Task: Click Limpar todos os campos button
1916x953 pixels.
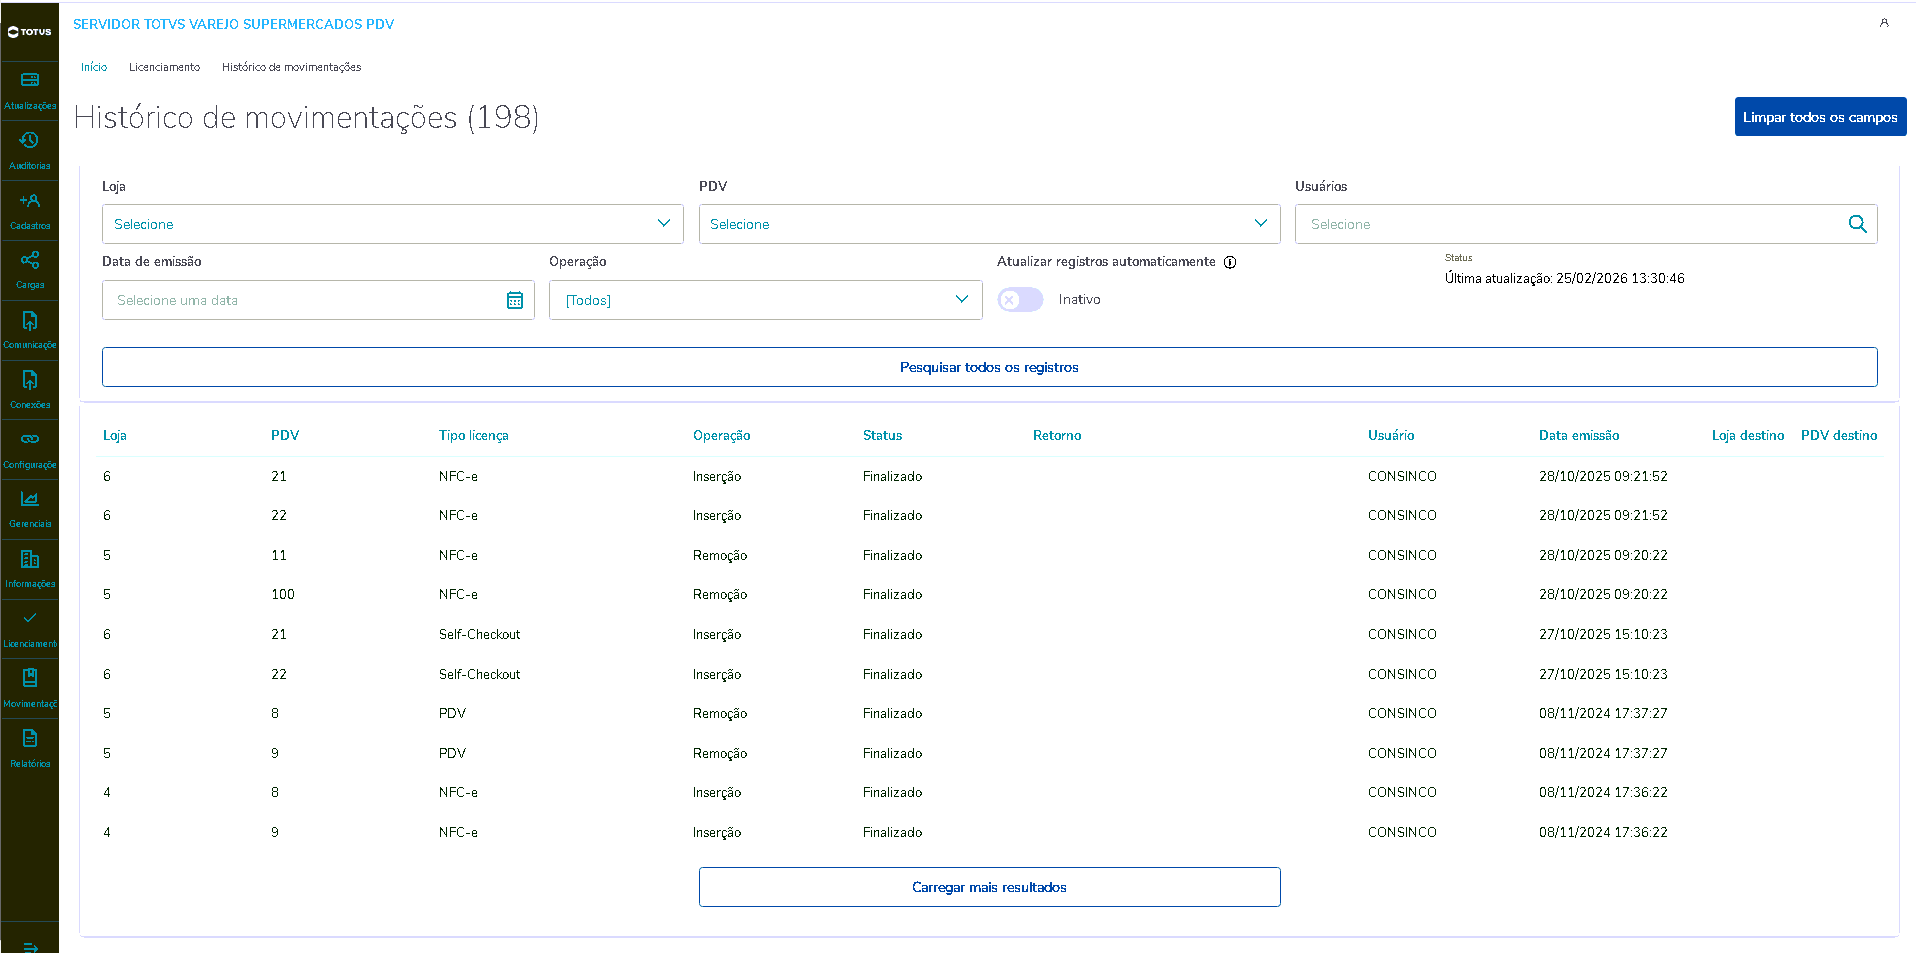Action: click(1820, 117)
